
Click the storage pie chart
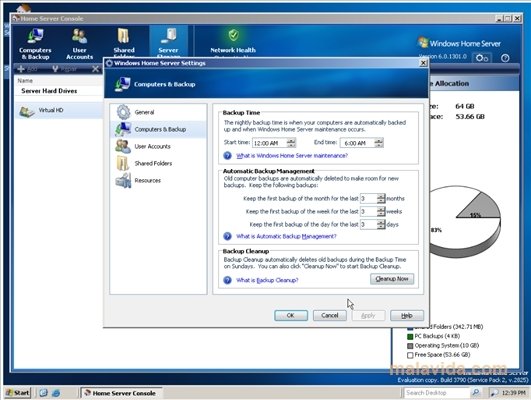tap(465, 221)
